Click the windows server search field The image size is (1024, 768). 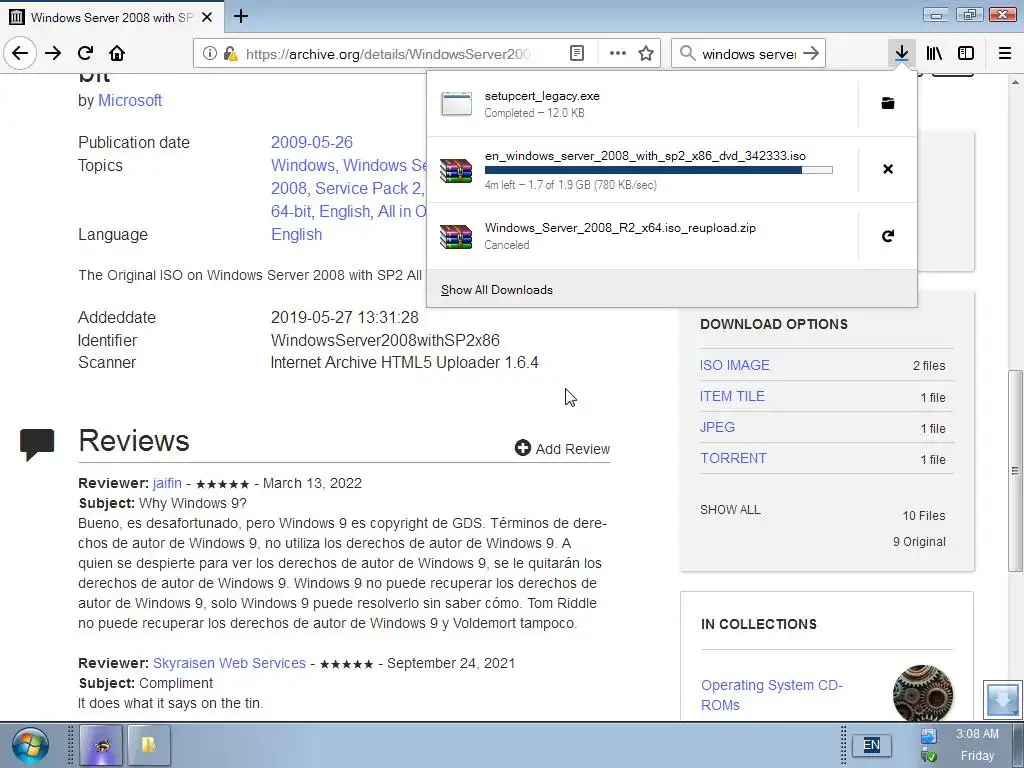(748, 54)
